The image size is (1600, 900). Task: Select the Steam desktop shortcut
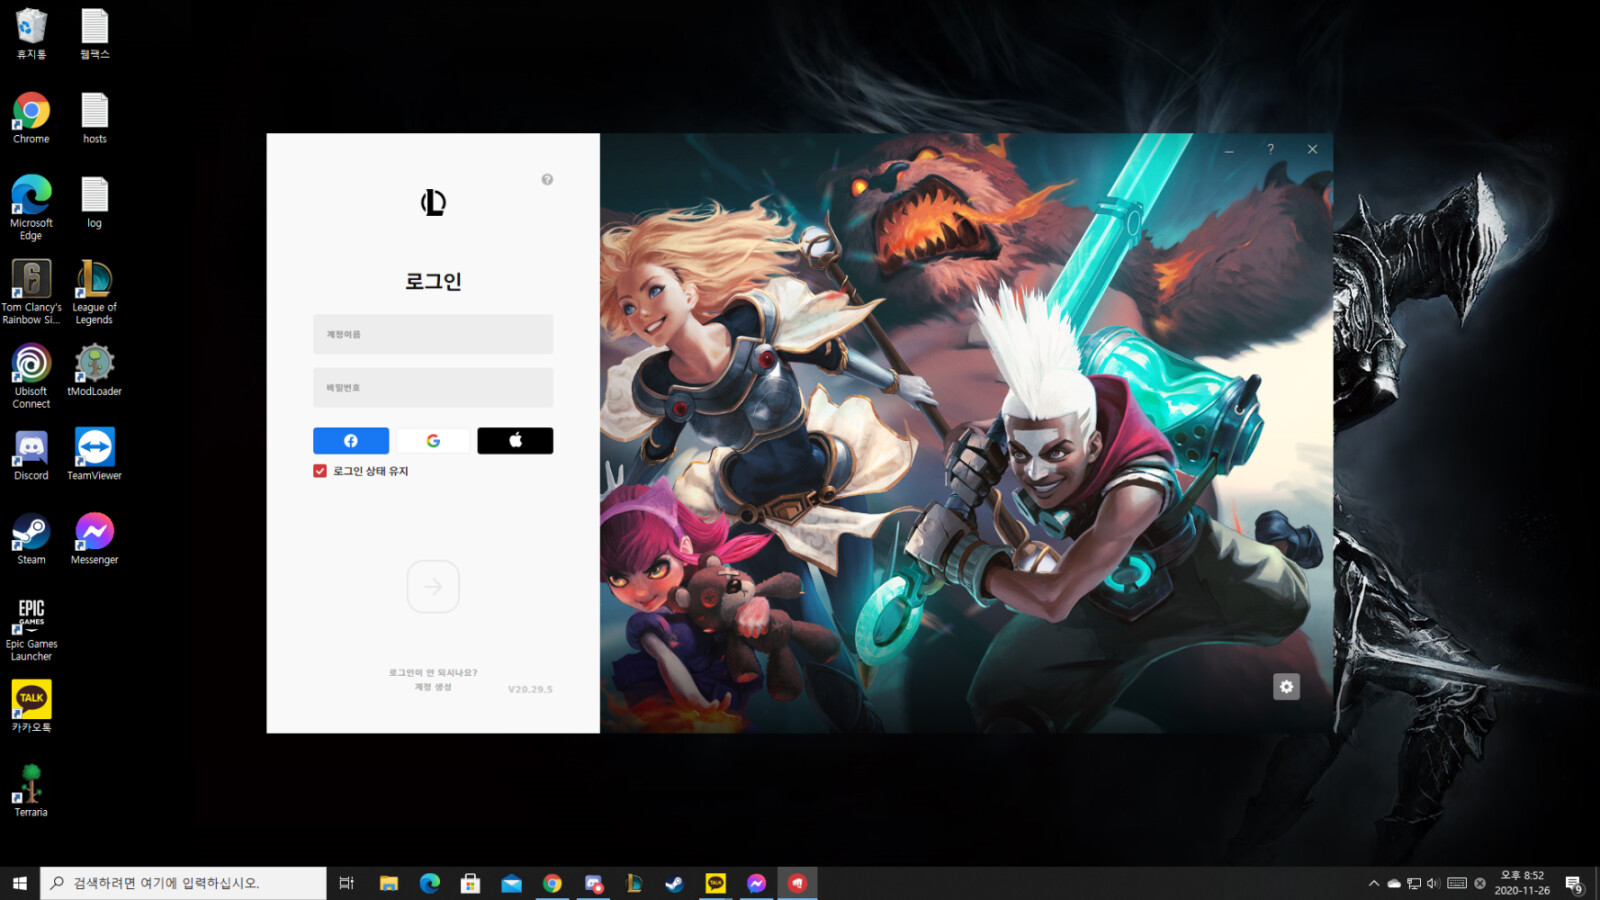(x=31, y=539)
